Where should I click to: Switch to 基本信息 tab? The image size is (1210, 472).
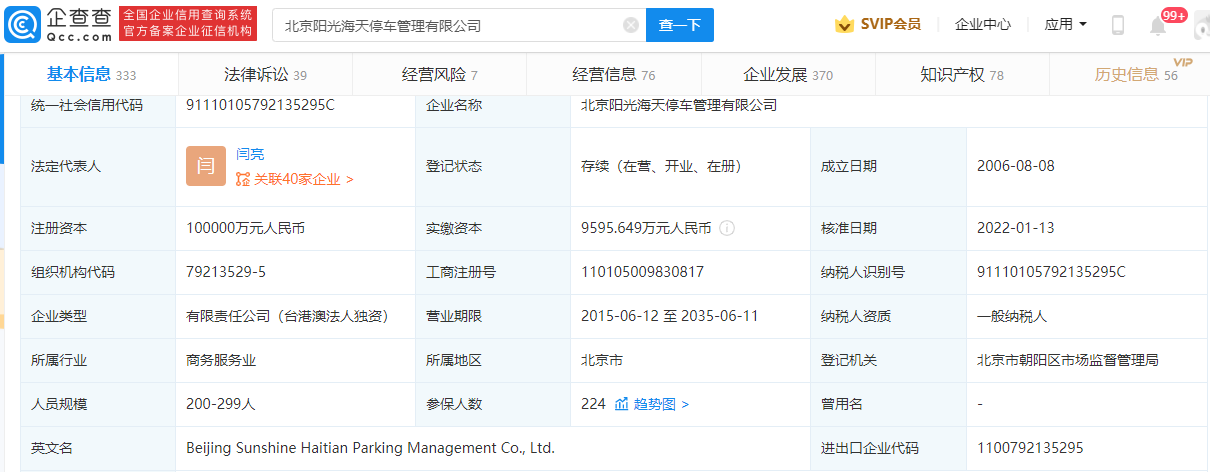click(x=91, y=74)
